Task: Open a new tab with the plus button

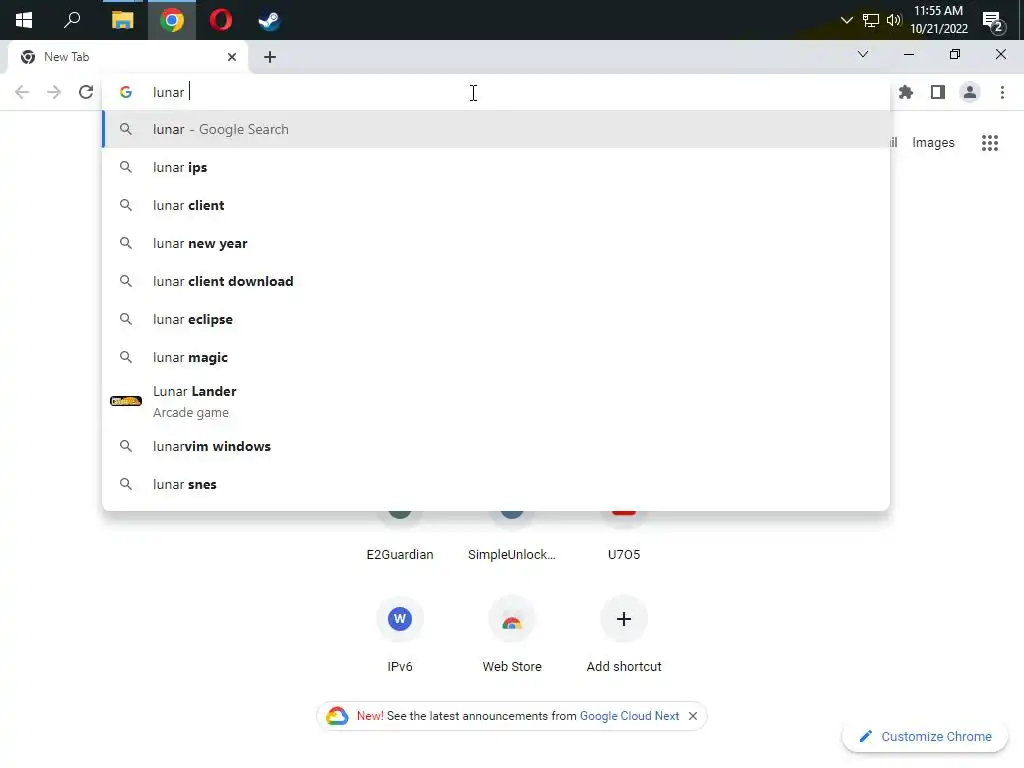Action: (x=270, y=57)
